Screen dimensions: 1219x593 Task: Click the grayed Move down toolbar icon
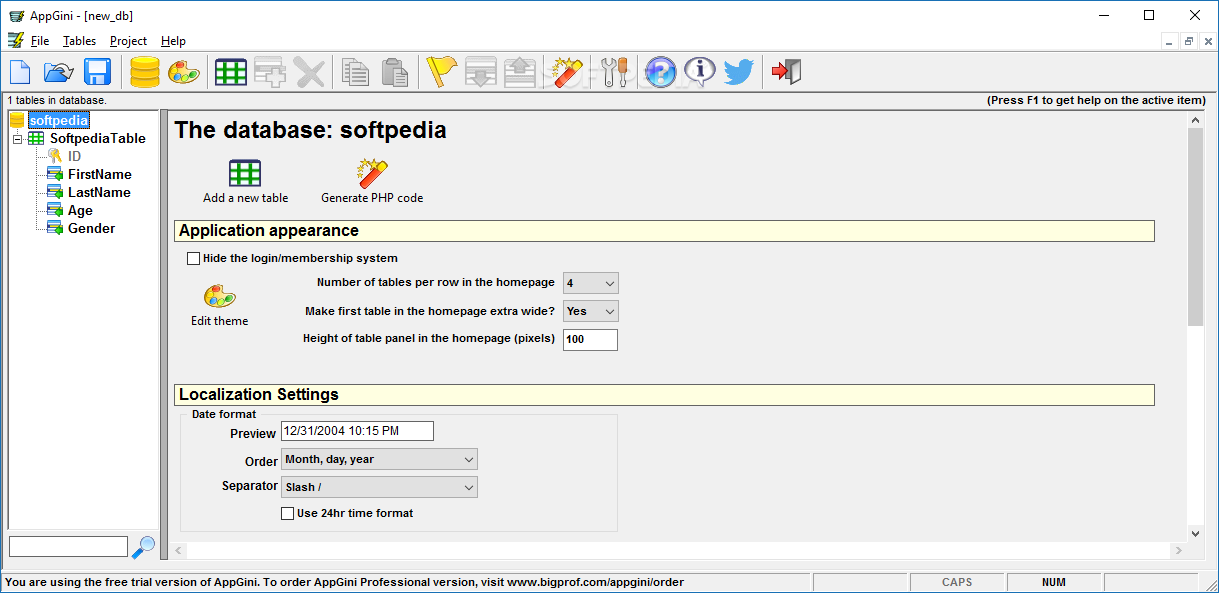coord(480,72)
